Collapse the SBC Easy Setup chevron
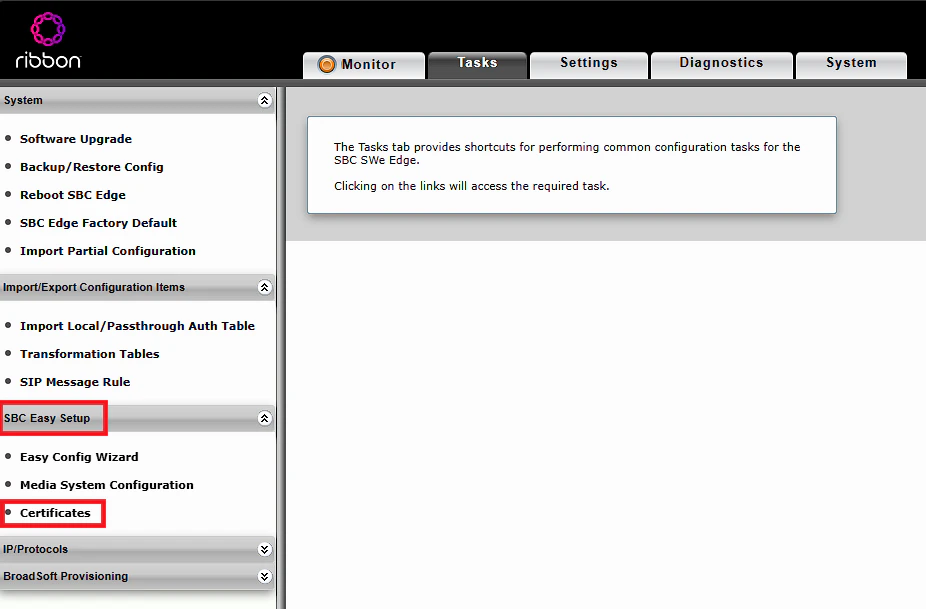 click(x=265, y=418)
